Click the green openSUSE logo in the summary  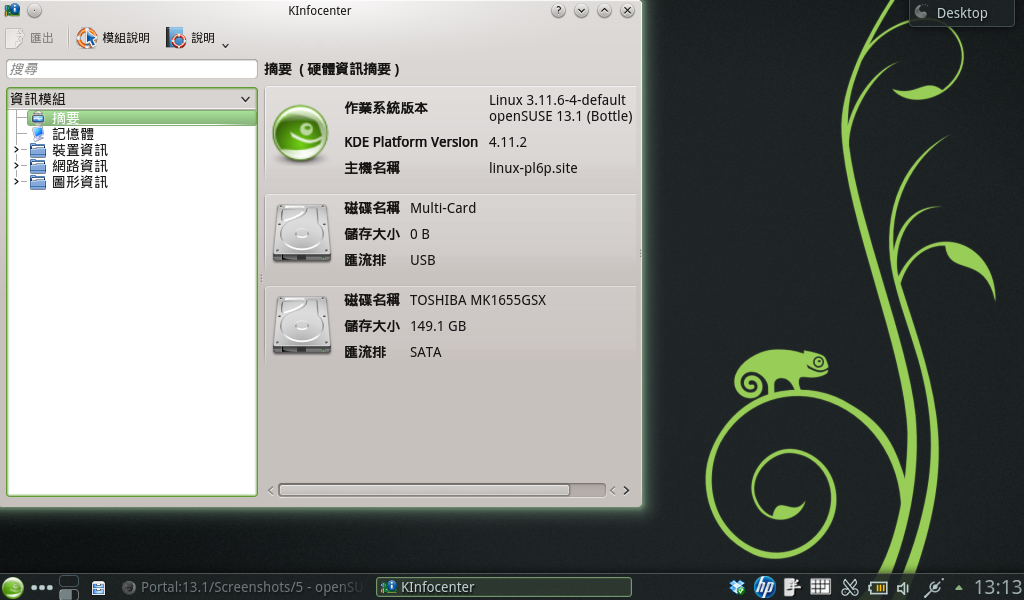300,133
